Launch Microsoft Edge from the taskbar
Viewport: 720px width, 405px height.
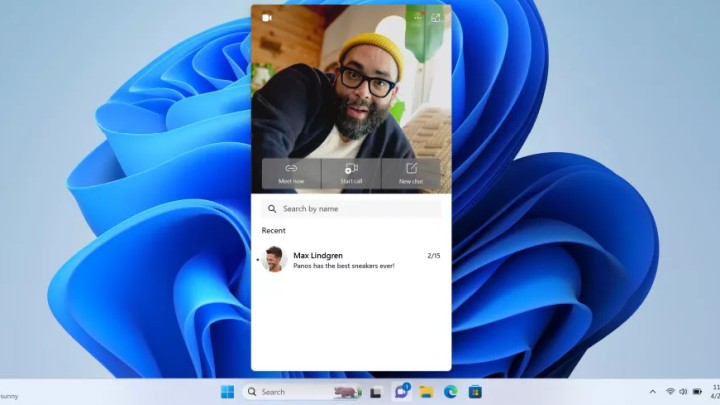(451, 392)
